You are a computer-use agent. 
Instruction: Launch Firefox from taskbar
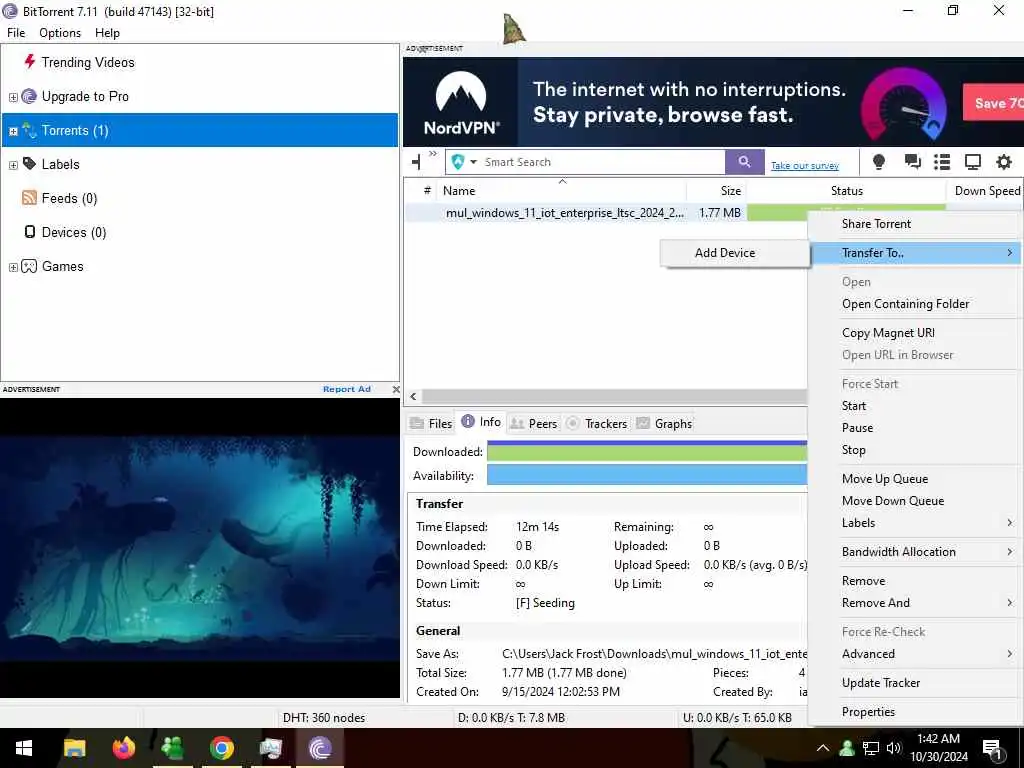point(123,748)
